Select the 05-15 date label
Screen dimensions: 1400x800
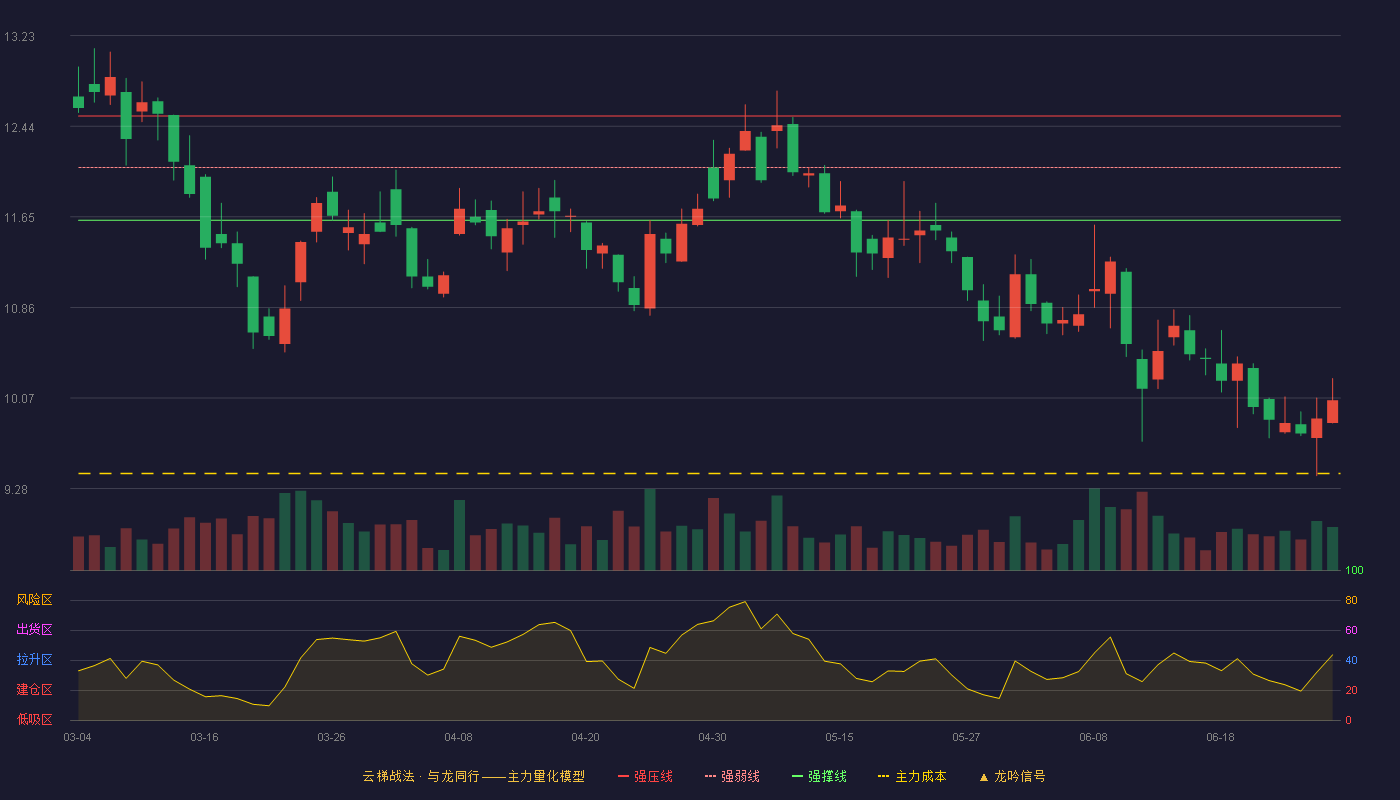point(839,737)
